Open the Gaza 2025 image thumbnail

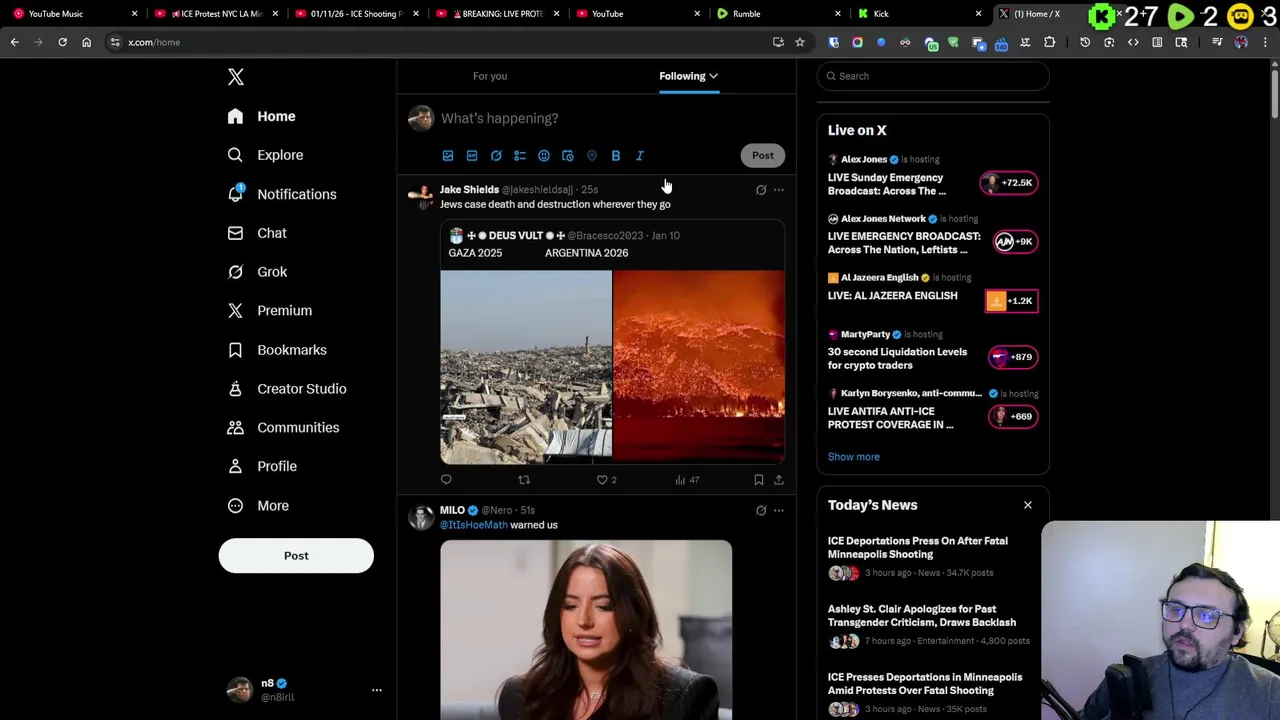(526, 367)
